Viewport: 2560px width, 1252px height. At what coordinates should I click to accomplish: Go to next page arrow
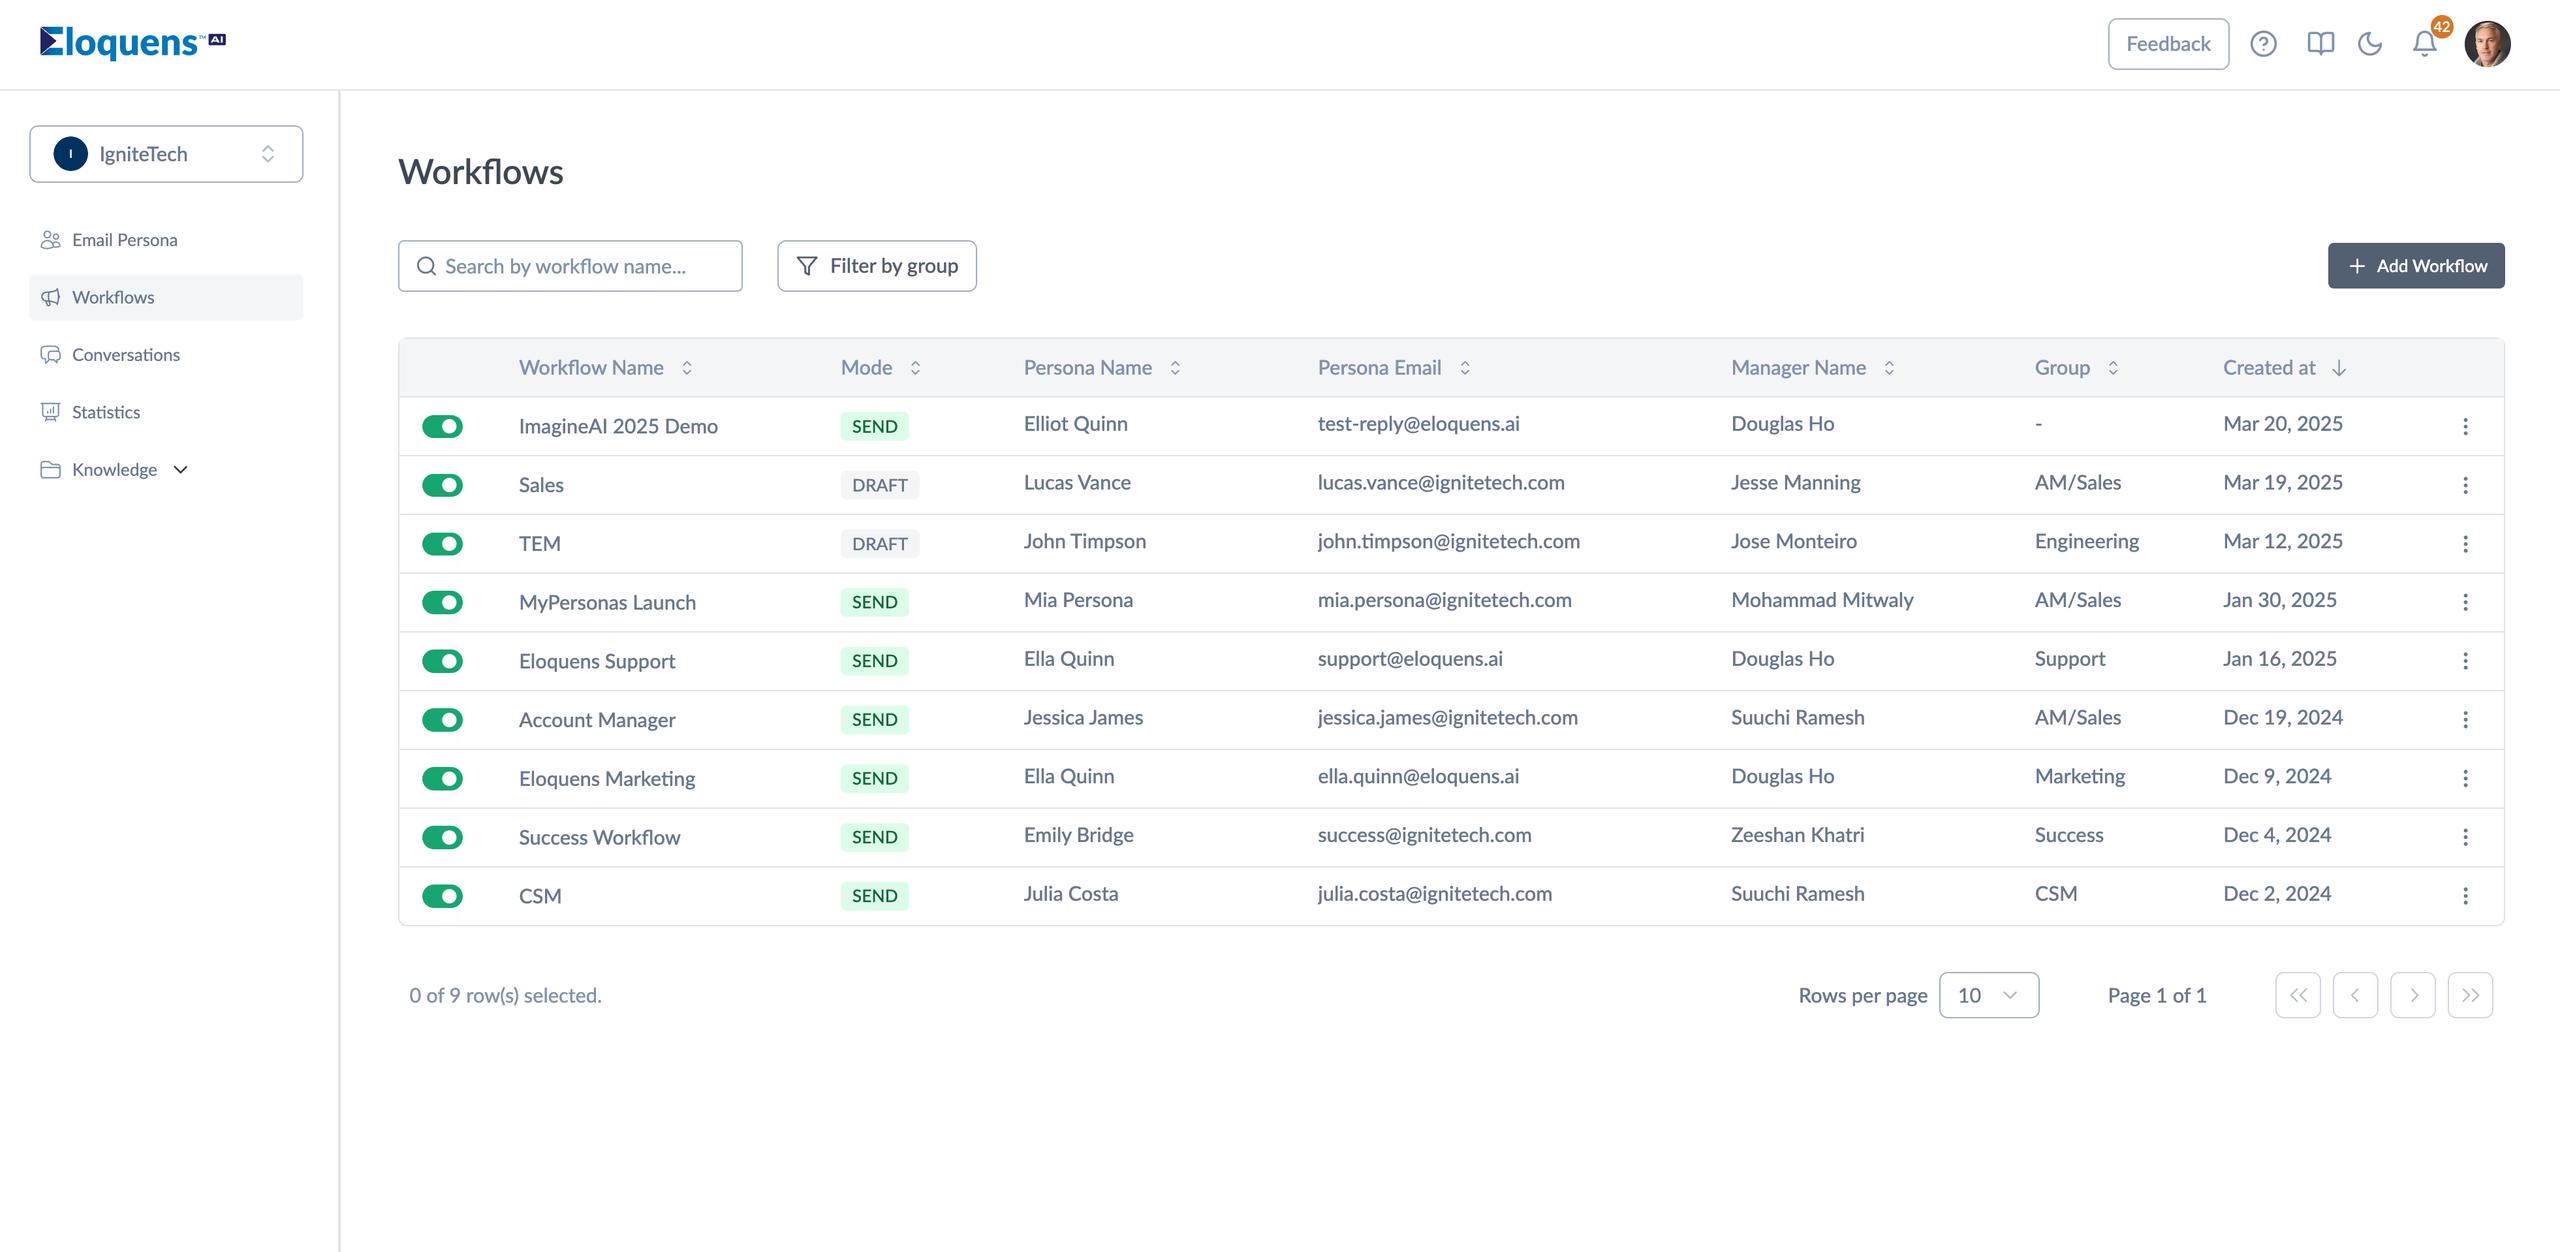(2412, 995)
